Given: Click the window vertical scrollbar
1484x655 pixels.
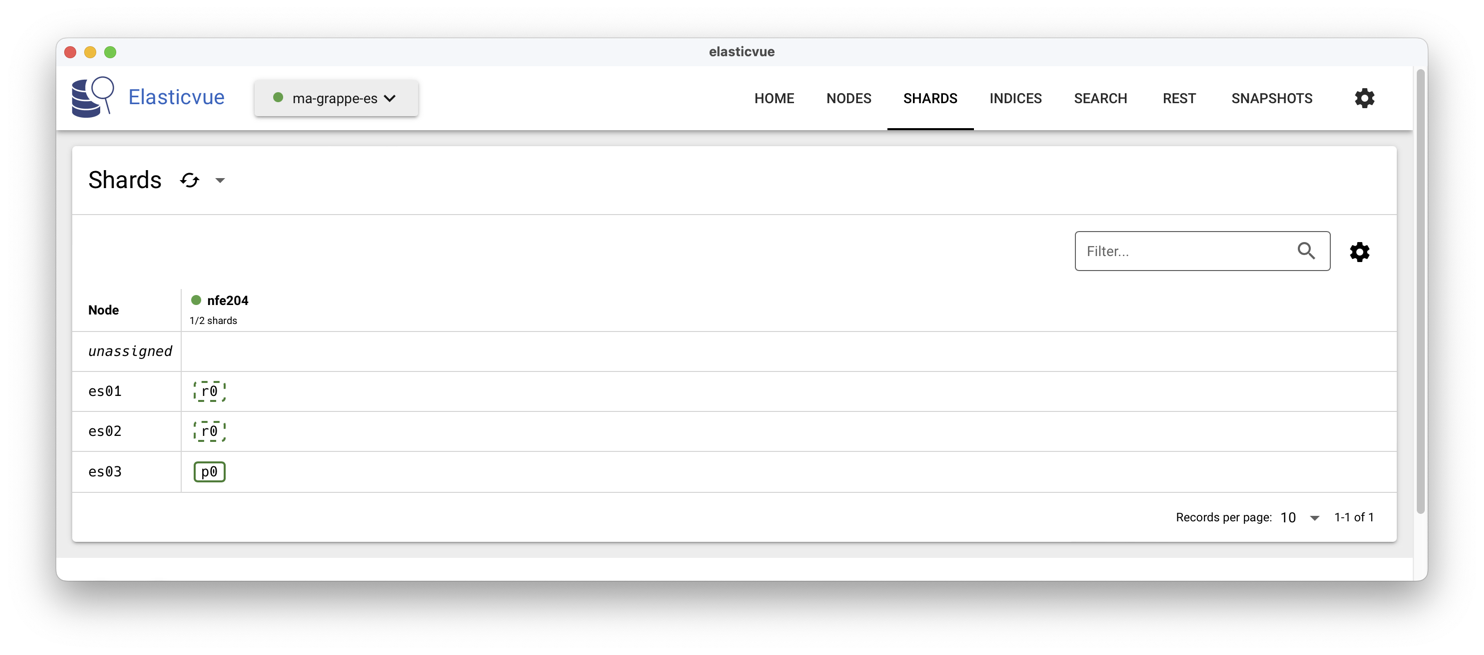Looking at the screenshot, I should (x=1421, y=290).
